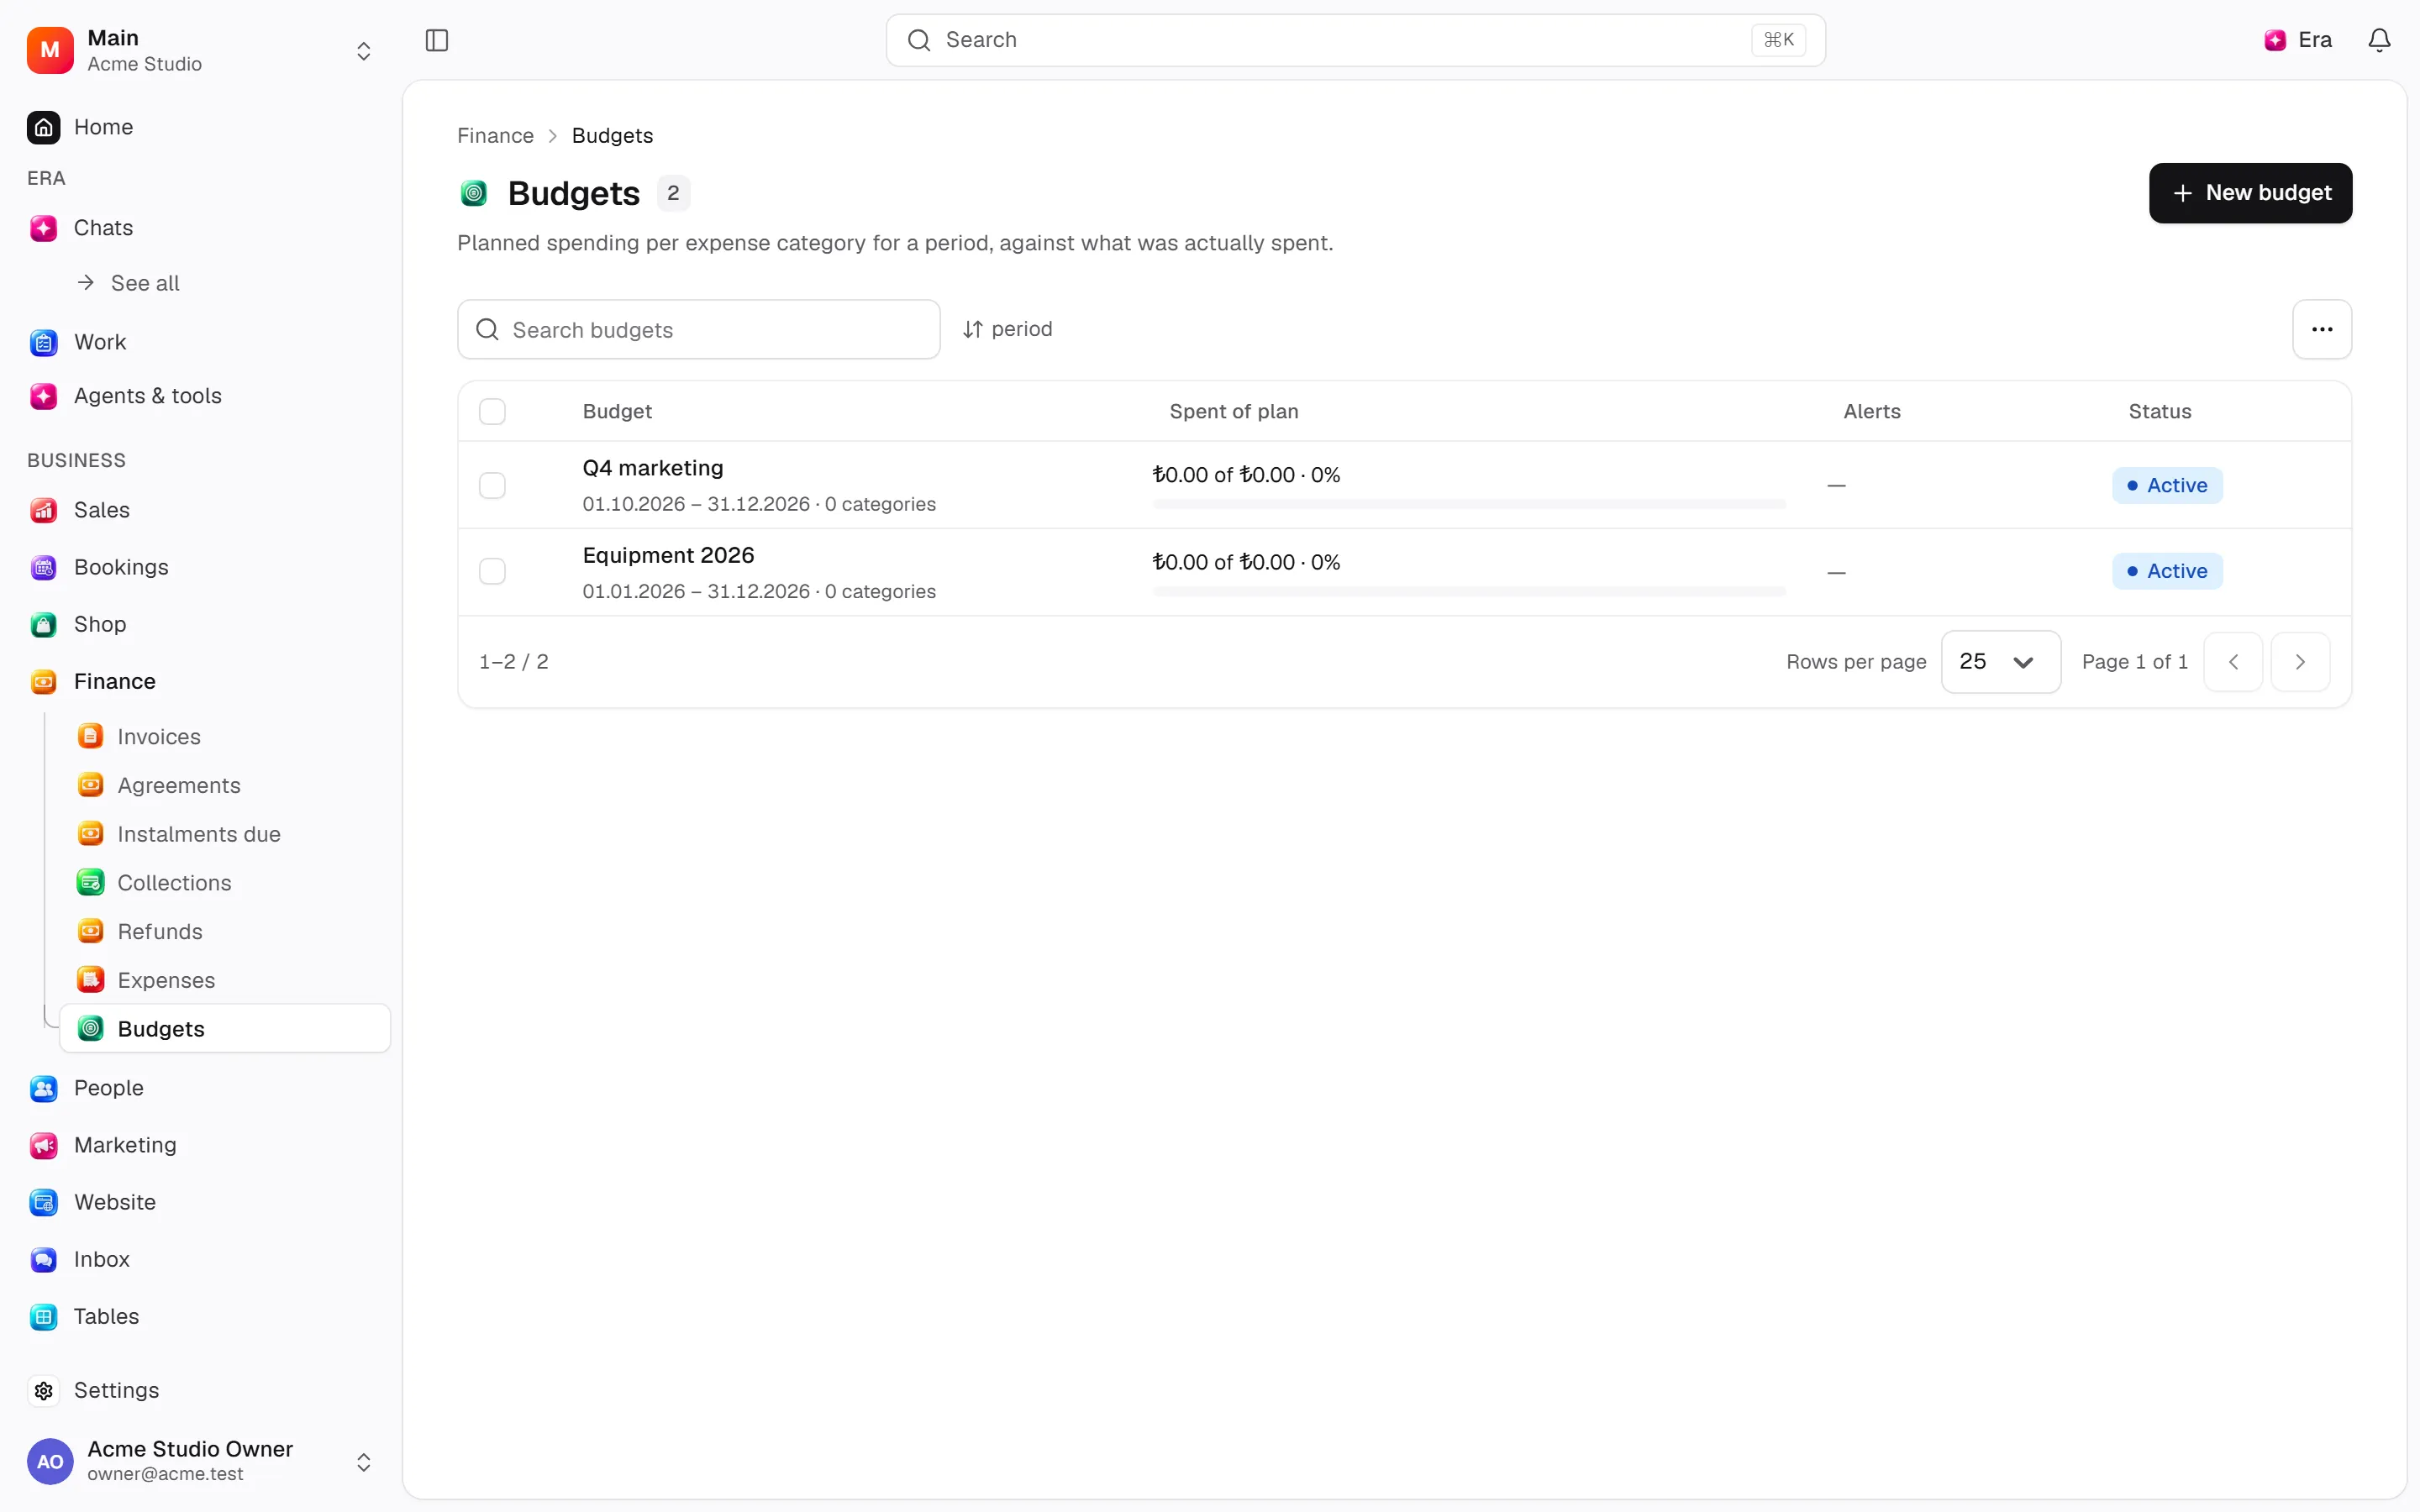Collapse the Finance sidebar section
Screen dimensions: 2420x1512
[114, 681]
